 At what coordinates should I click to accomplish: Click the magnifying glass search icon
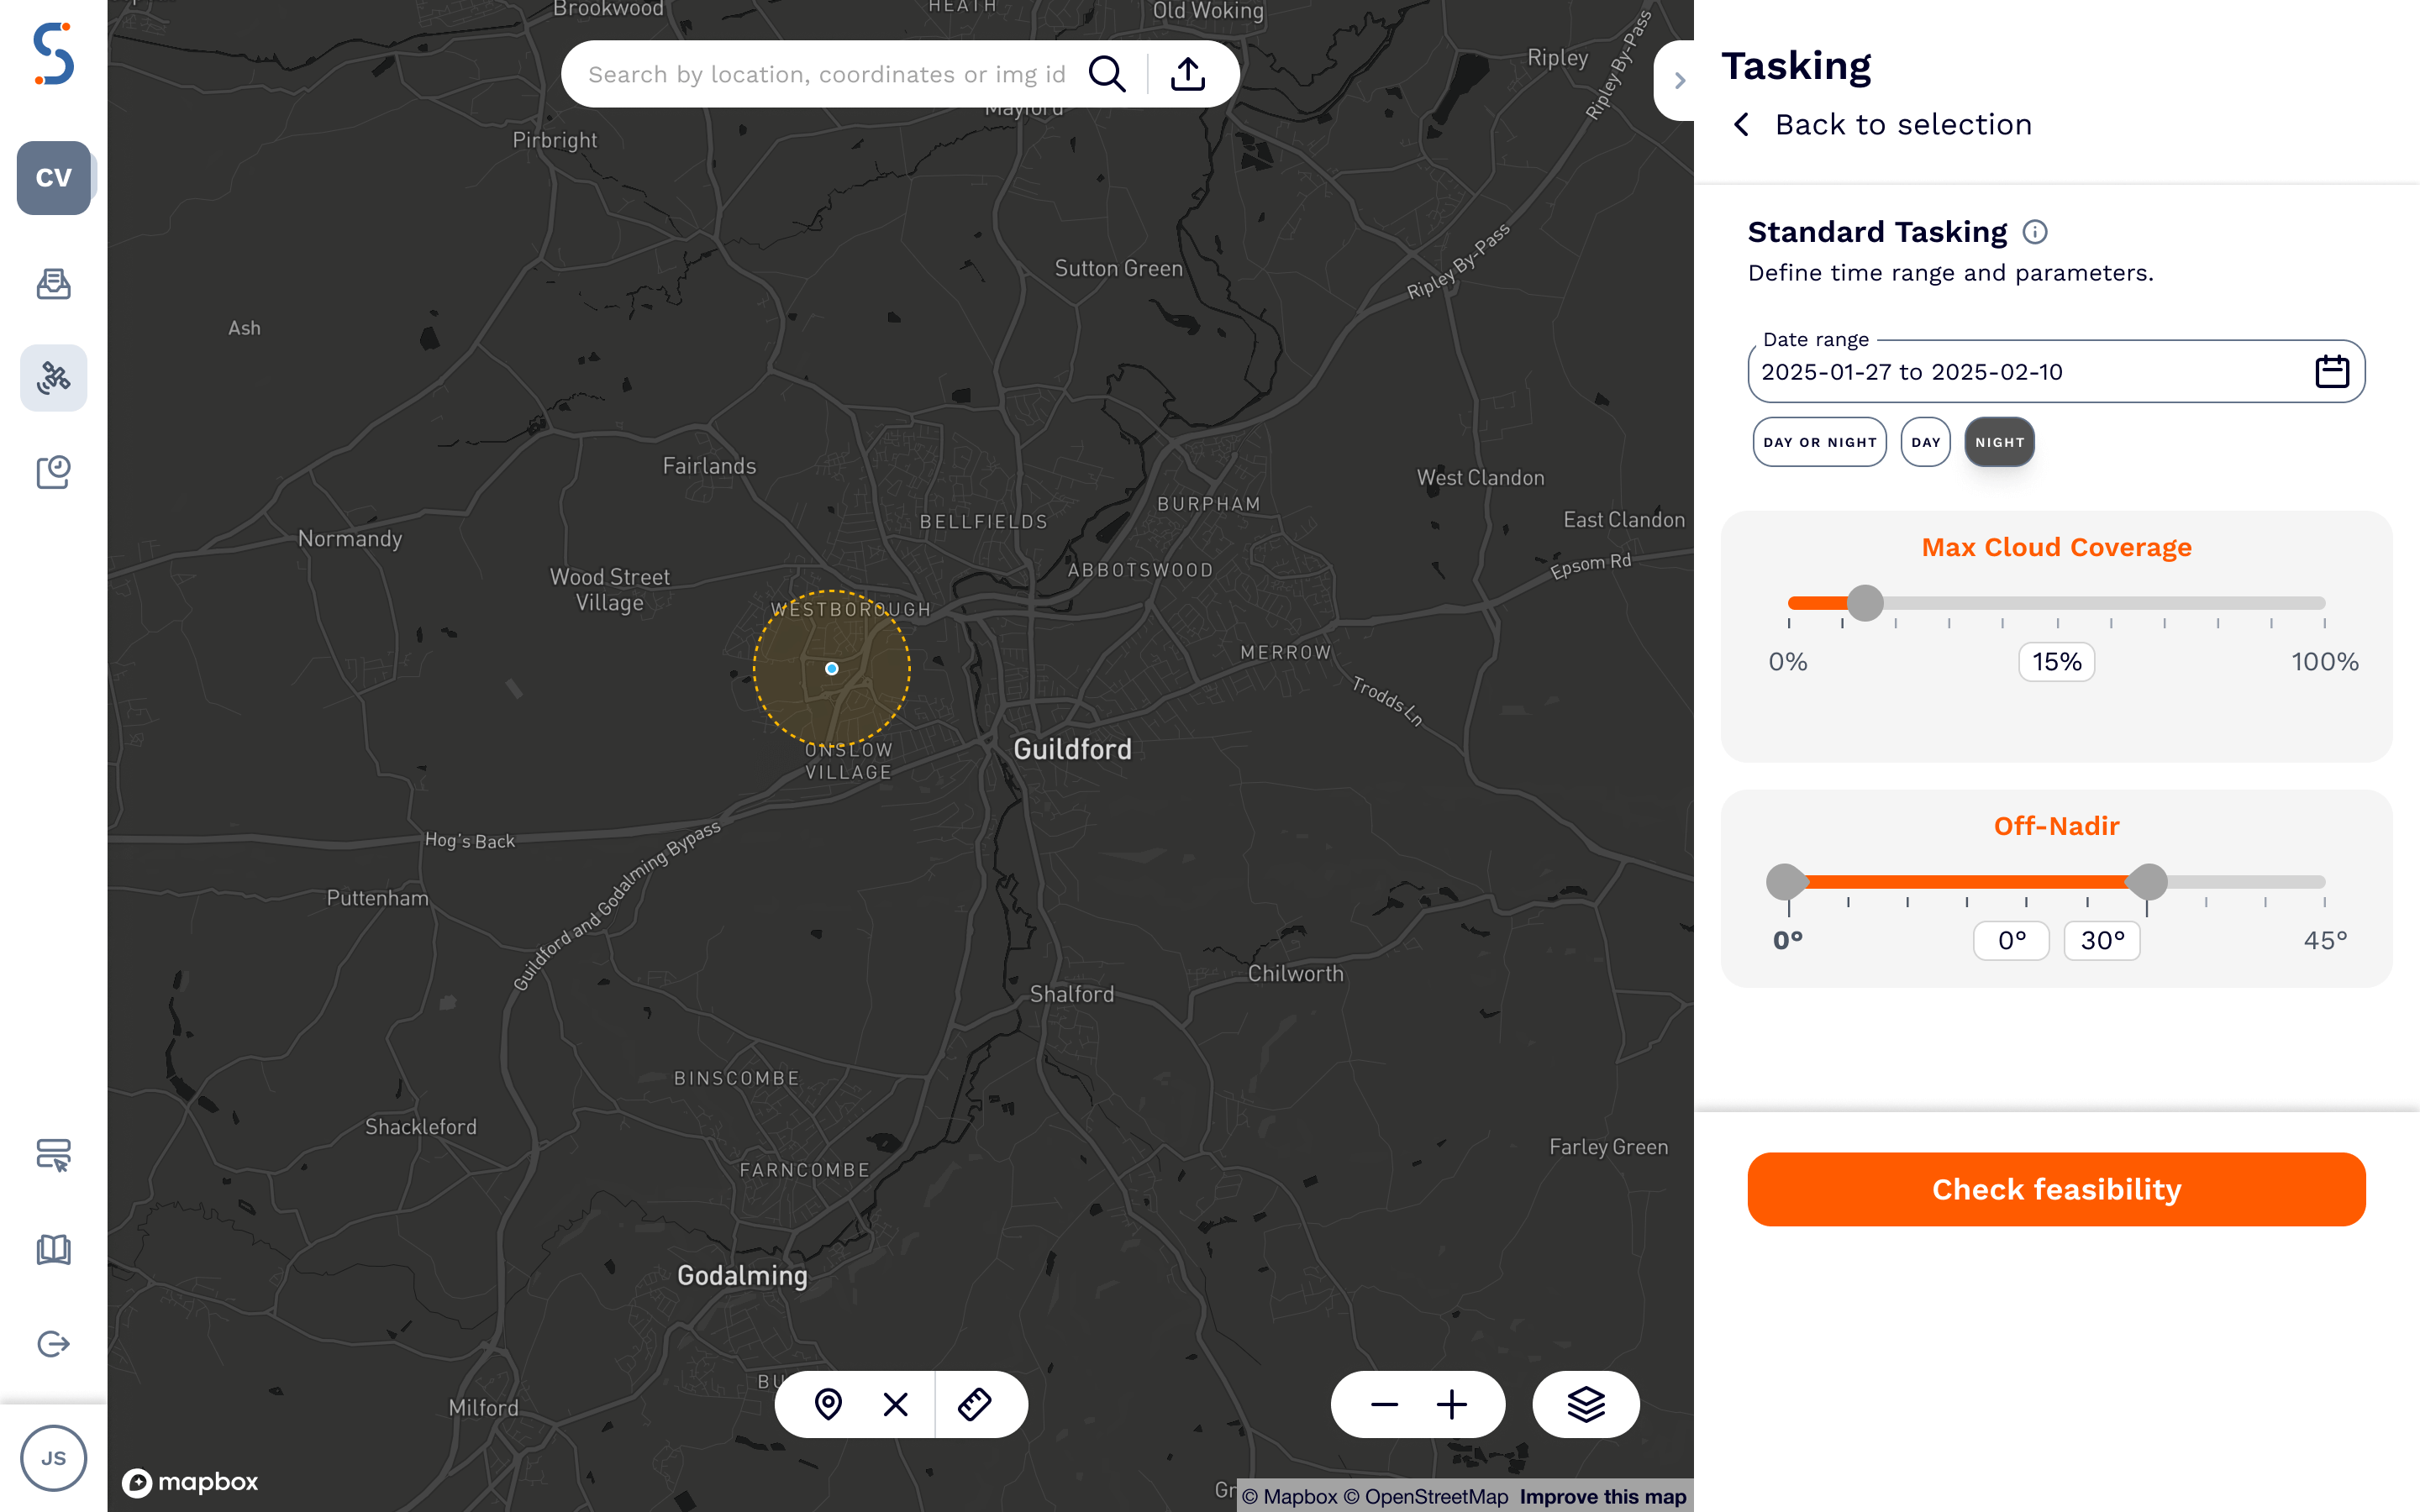coord(1107,74)
